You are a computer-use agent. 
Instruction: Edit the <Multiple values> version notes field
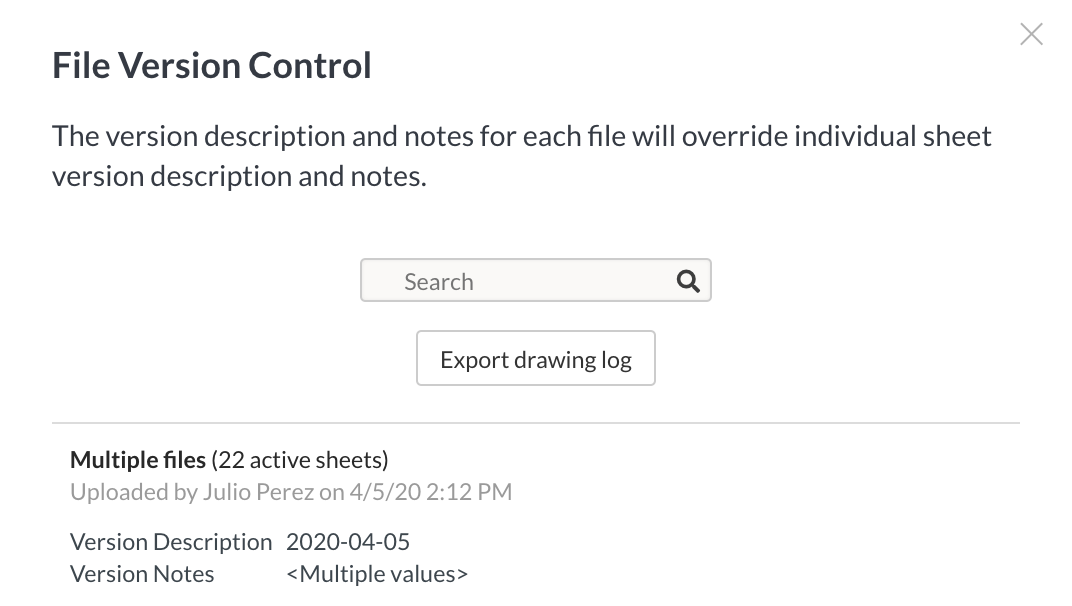point(377,574)
